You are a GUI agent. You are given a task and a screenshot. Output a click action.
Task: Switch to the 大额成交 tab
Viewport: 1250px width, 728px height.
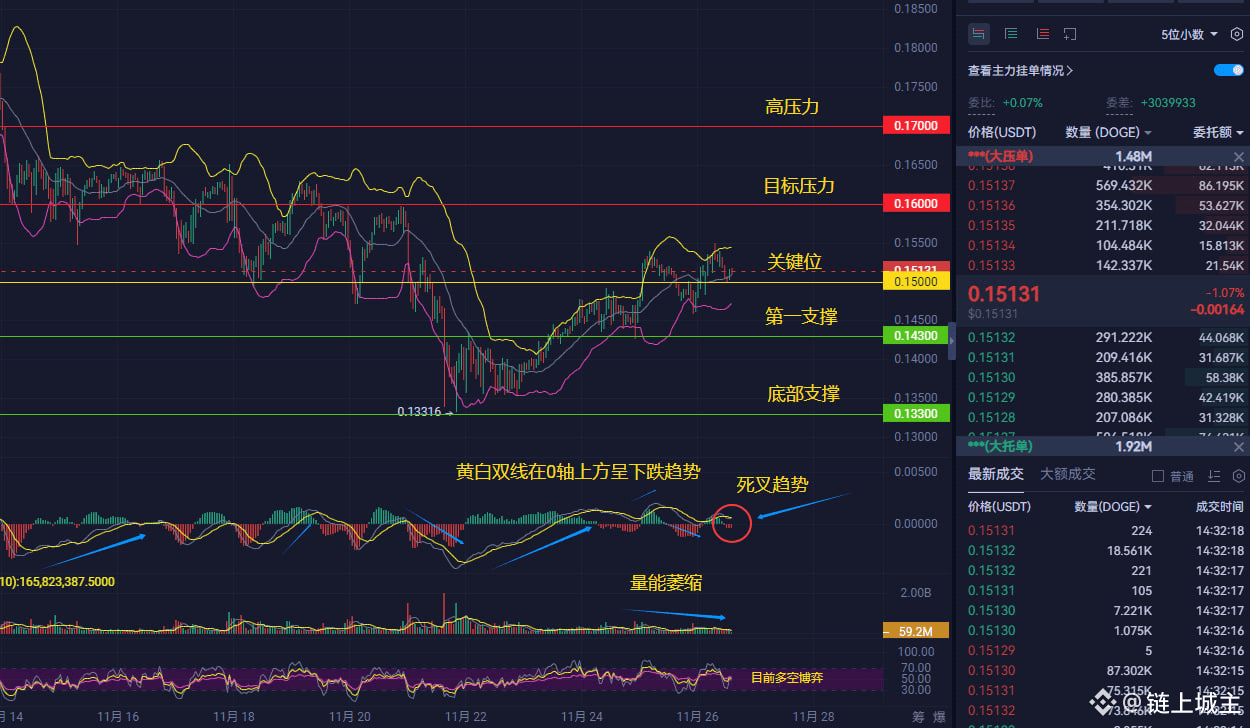pos(1067,475)
